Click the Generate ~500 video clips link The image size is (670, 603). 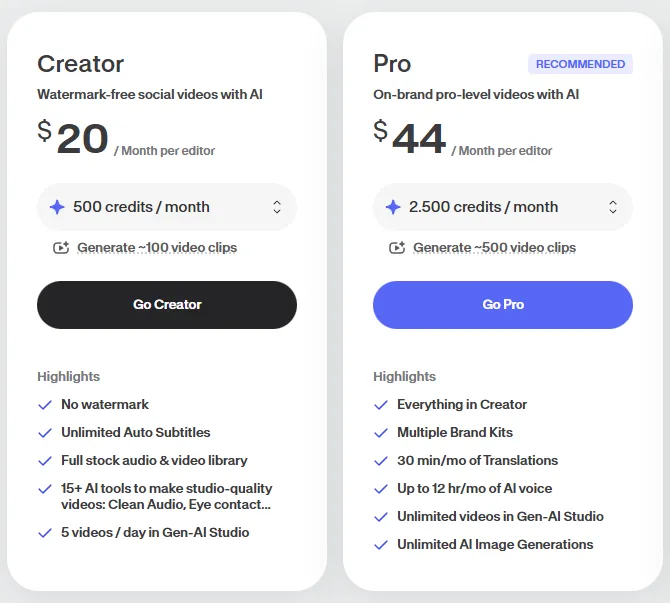click(x=494, y=248)
